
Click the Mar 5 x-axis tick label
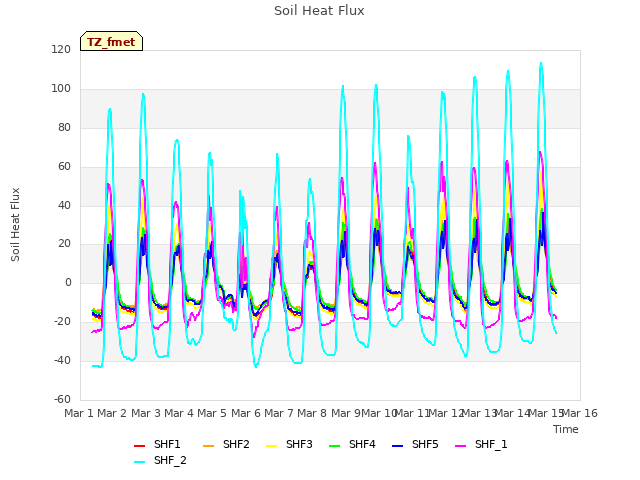click(x=212, y=413)
